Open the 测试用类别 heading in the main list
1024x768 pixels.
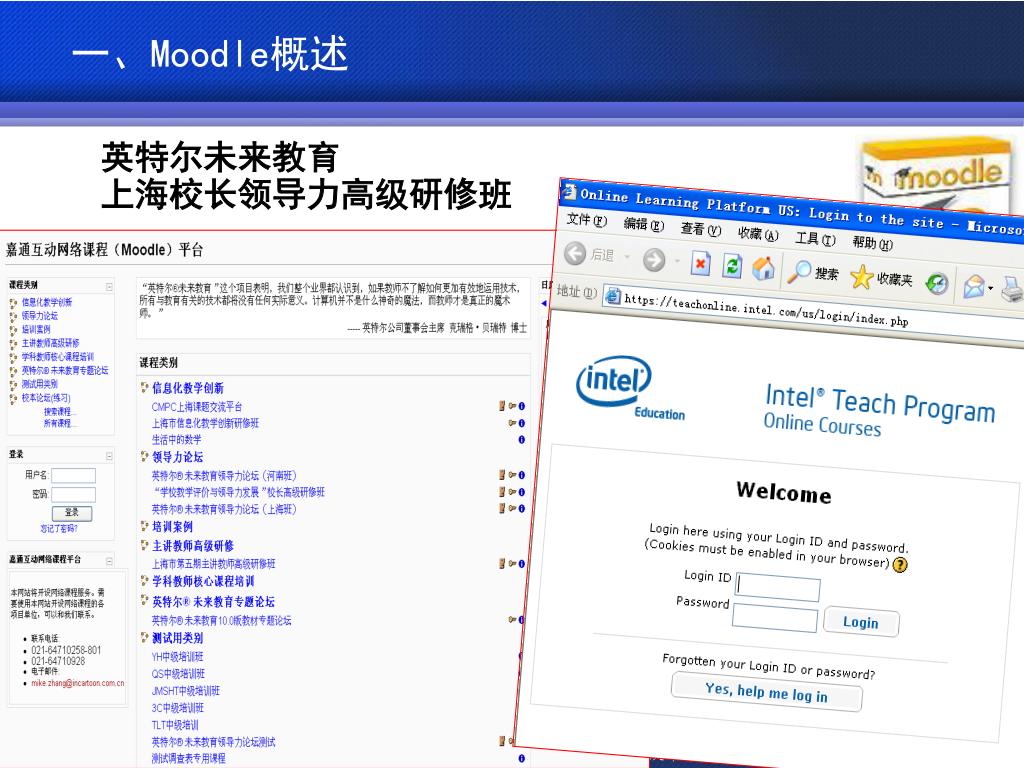(x=178, y=638)
